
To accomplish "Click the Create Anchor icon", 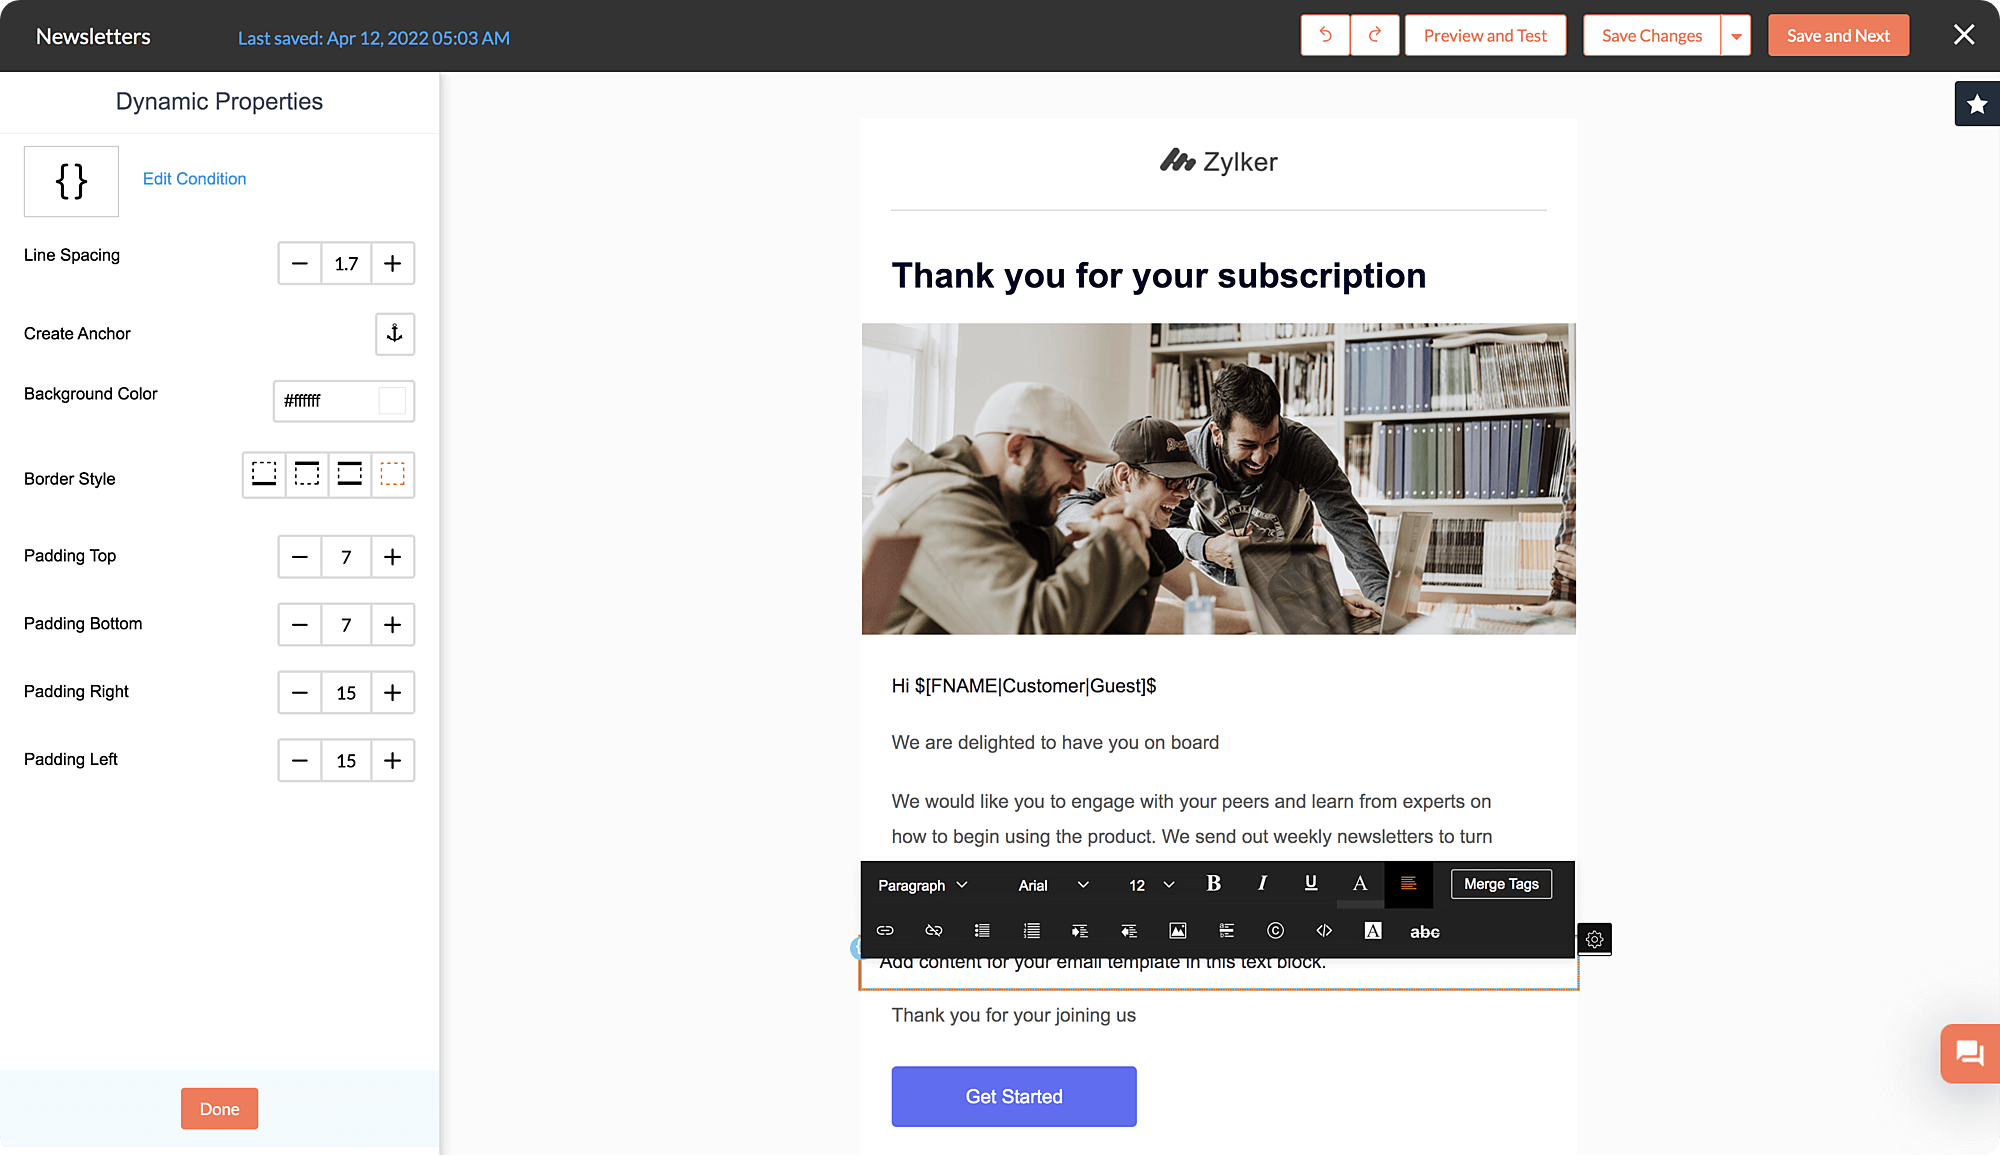I will pyautogui.click(x=394, y=334).
